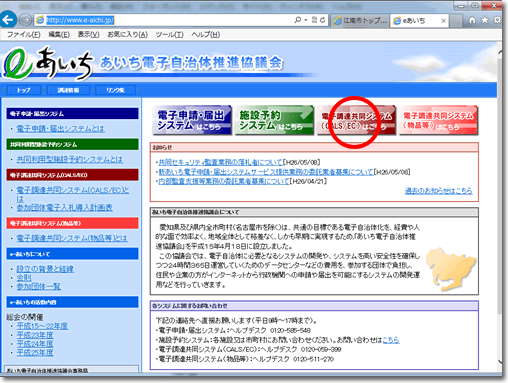The height and width of the screenshot is (383, 508).
Task: Open link 平成24年度
Action: pyautogui.click(x=35, y=344)
